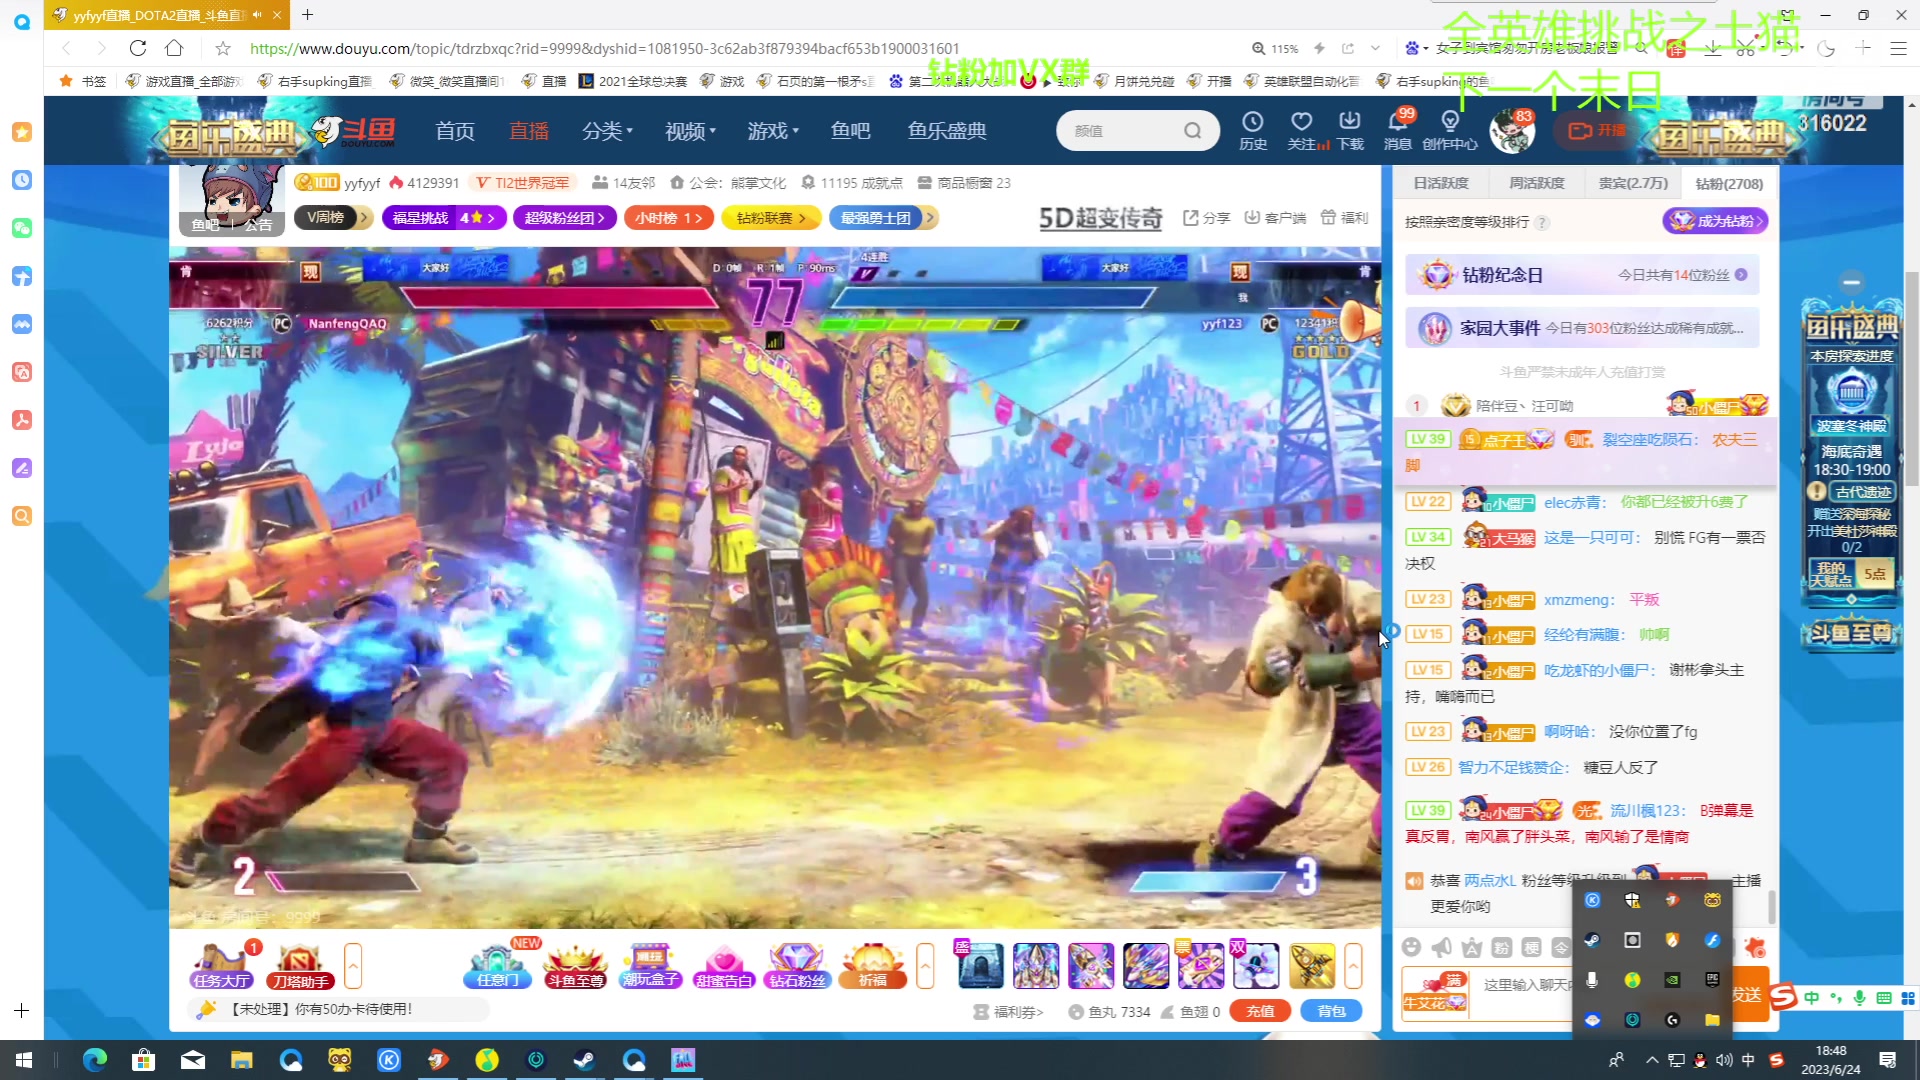Click the 粉 fan badge icon in chat toolbar

(1501, 947)
